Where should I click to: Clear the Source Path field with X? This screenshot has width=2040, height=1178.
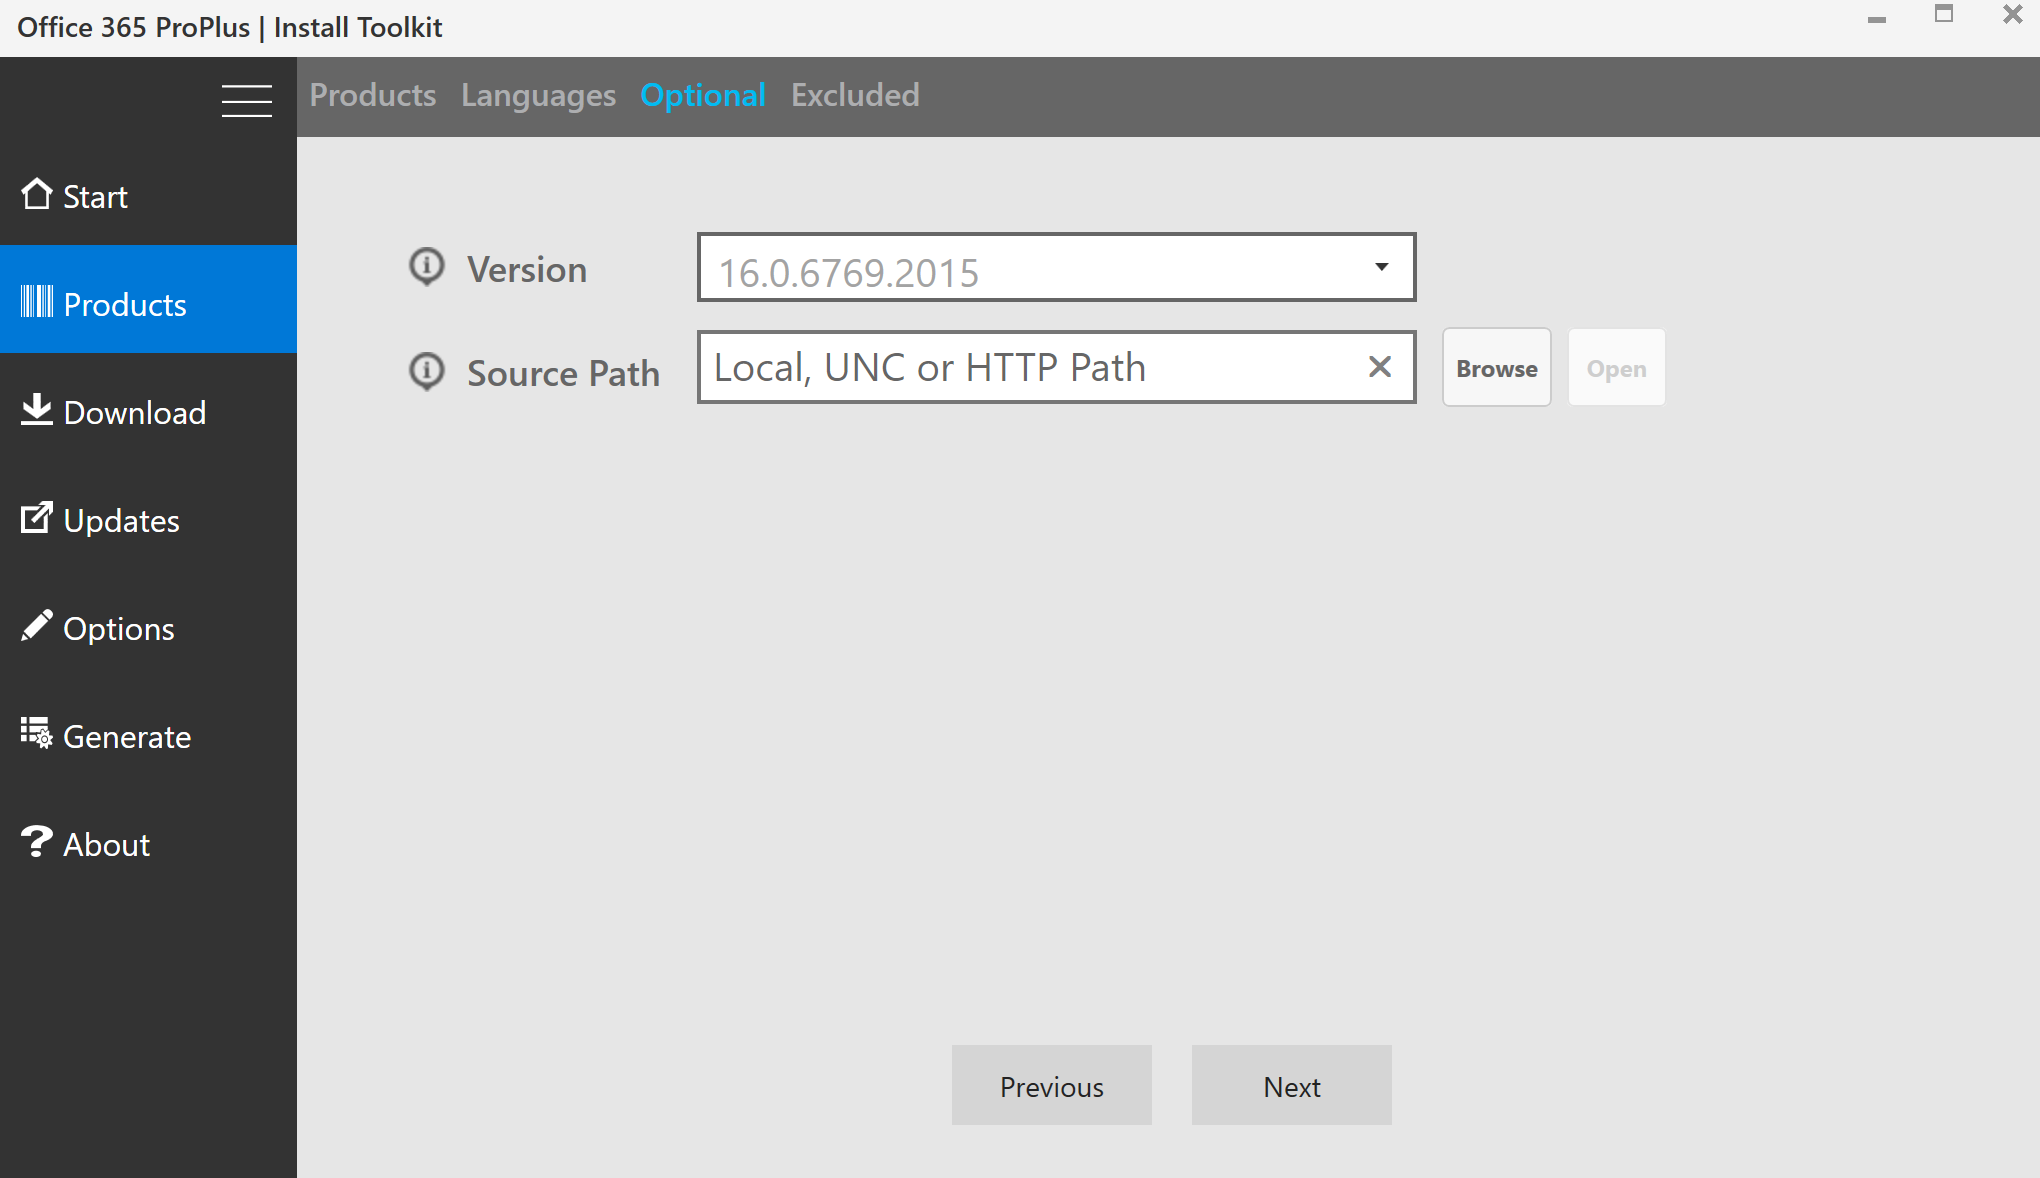(x=1380, y=367)
